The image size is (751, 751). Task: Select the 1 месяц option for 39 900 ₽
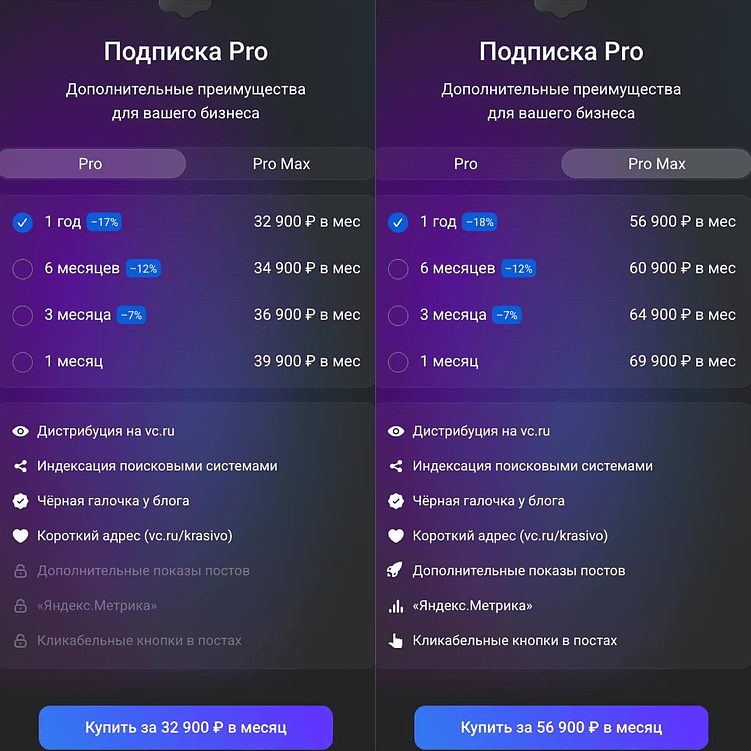pos(23,361)
